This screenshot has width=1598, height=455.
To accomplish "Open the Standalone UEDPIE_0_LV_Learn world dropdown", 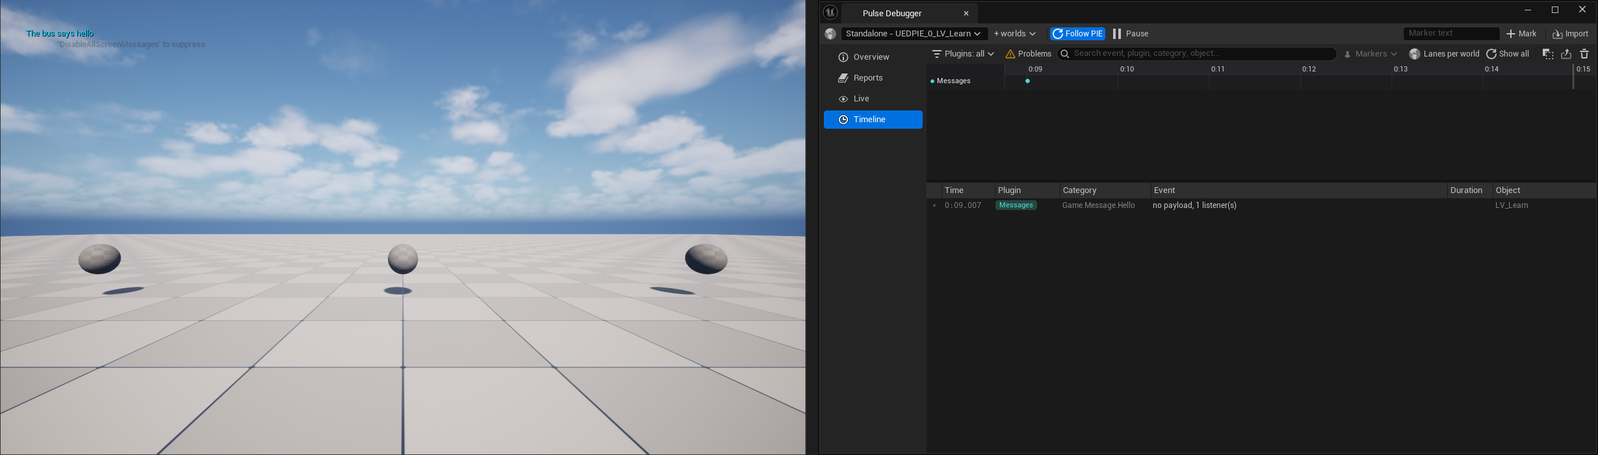I will pyautogui.click(x=913, y=34).
